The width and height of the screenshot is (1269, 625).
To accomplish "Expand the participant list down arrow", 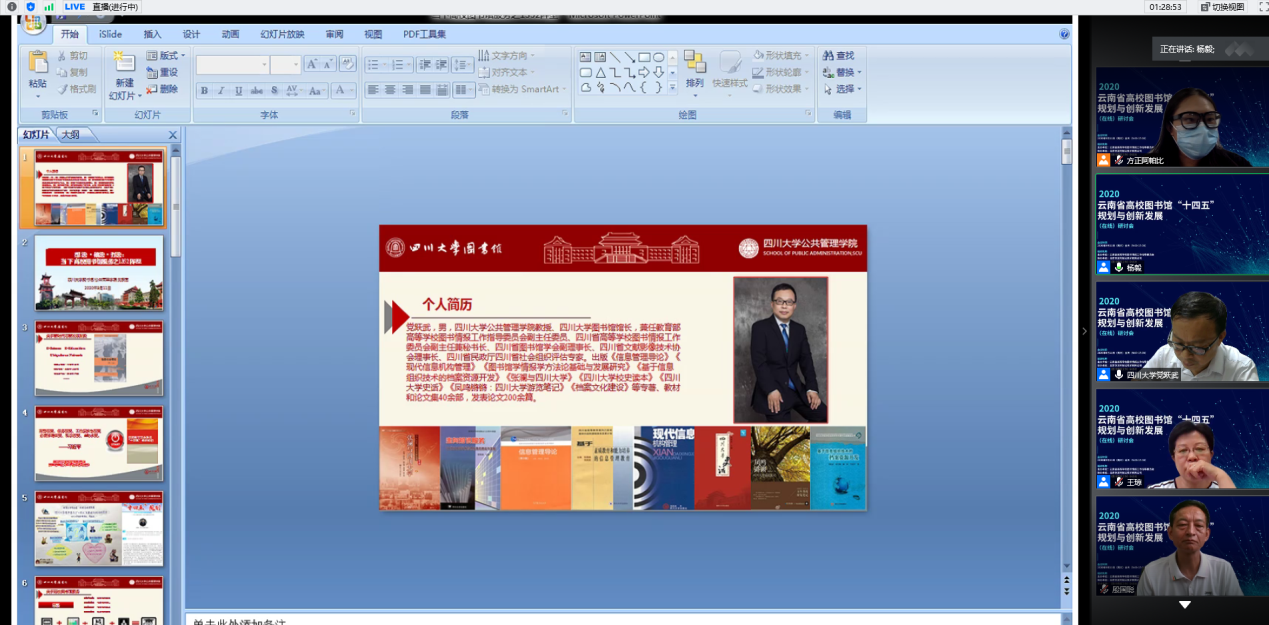I will pos(1184,605).
